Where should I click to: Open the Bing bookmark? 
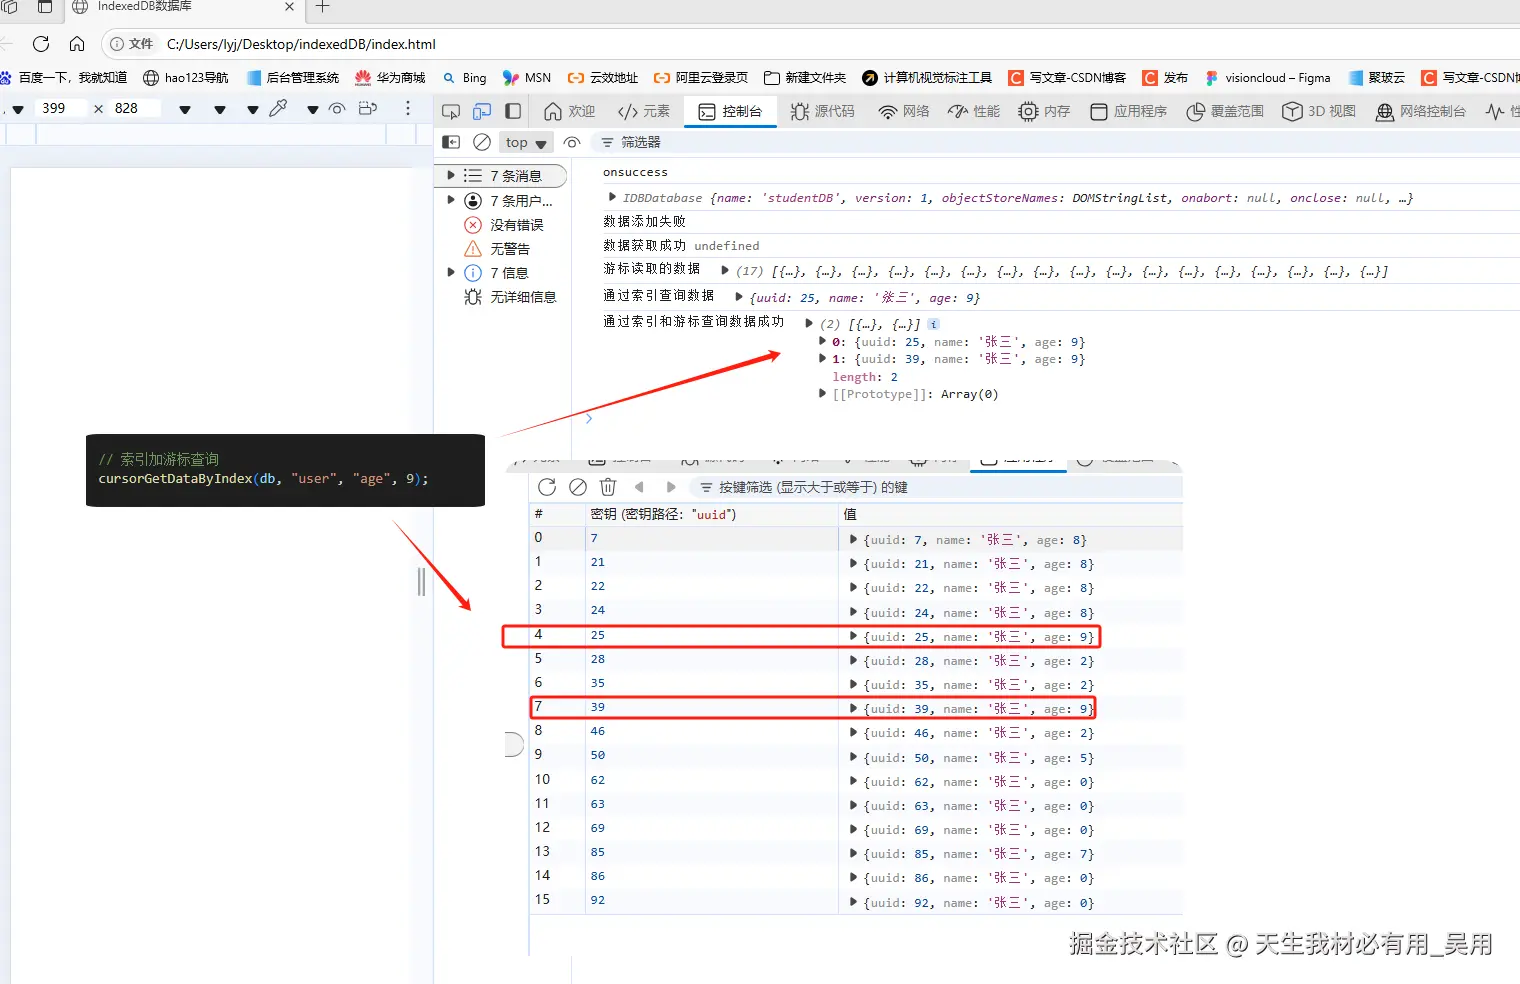pos(464,77)
